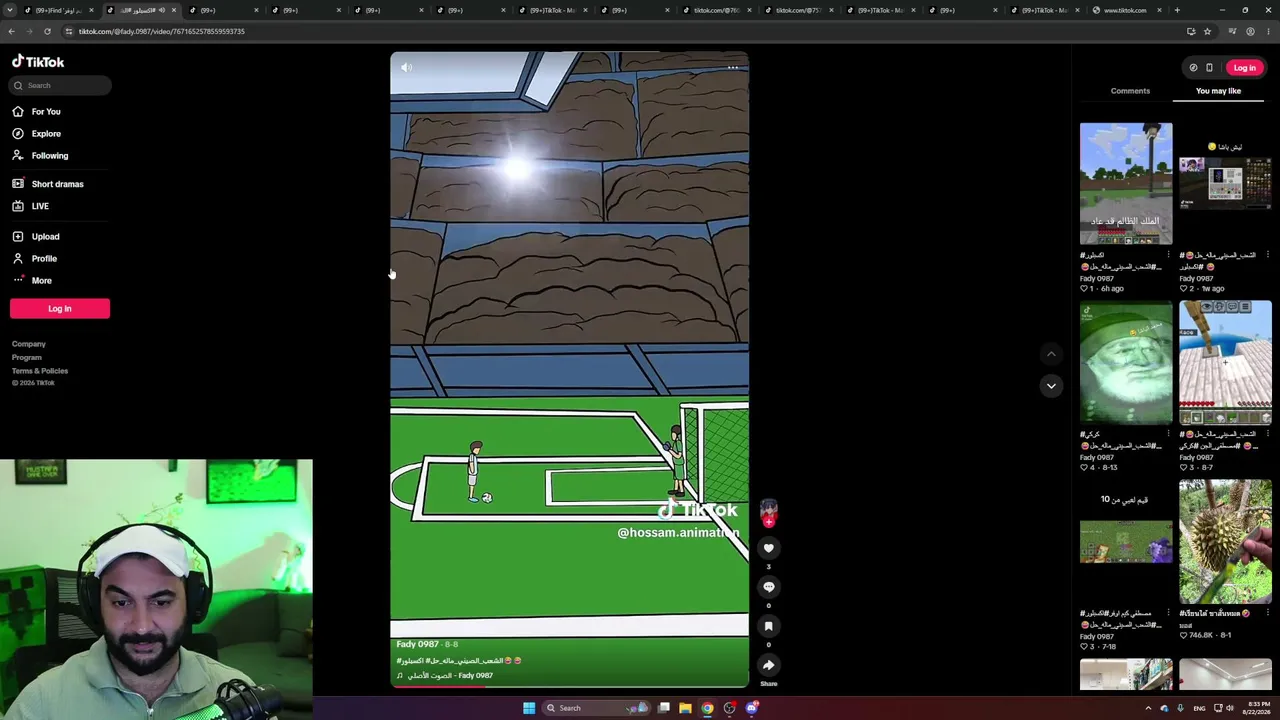1280x720 pixels.
Task: Open a new browser tab
Action: pos(1177,10)
